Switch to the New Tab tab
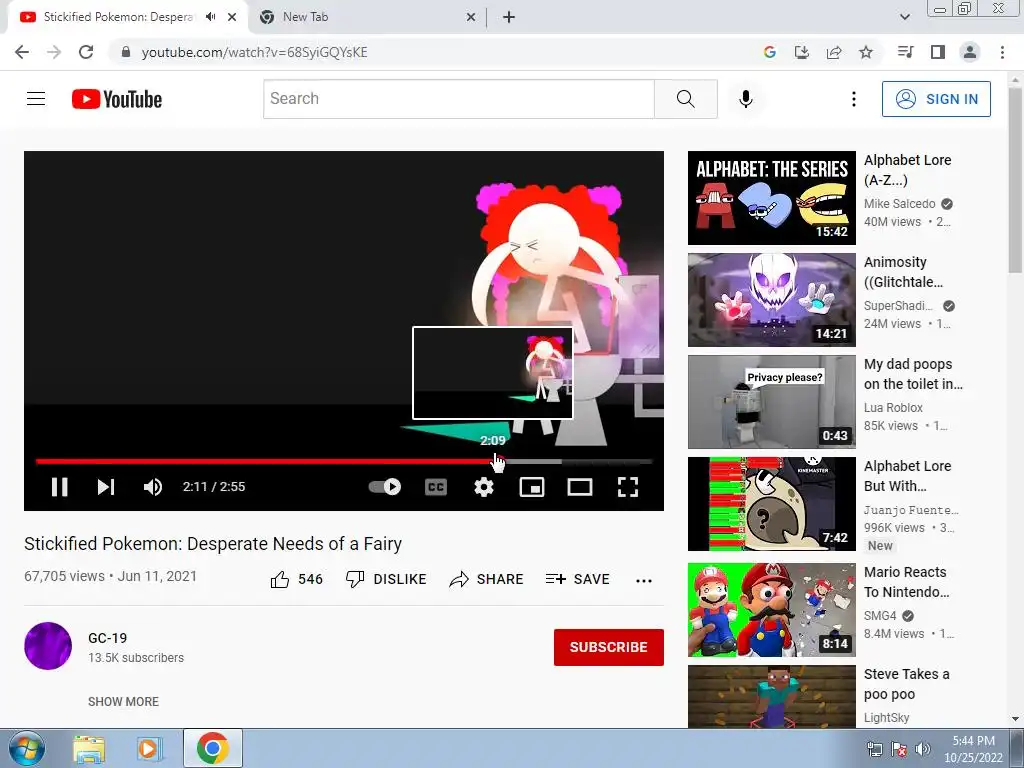 coord(305,17)
